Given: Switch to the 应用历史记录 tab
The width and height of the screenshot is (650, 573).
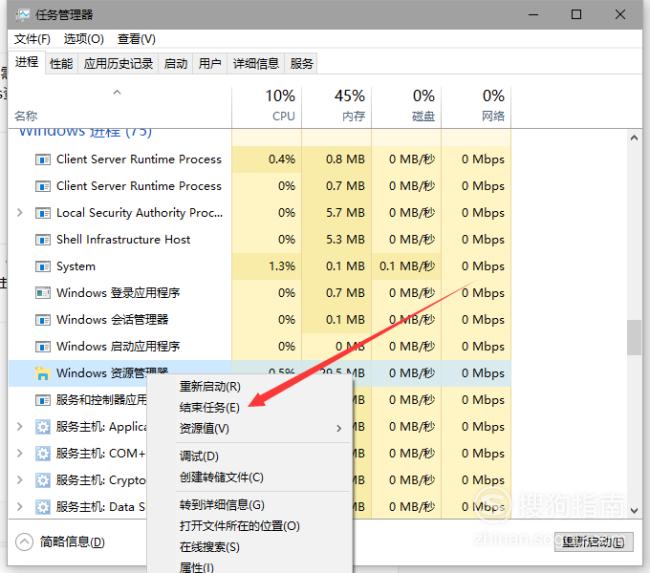Looking at the screenshot, I should point(118,63).
